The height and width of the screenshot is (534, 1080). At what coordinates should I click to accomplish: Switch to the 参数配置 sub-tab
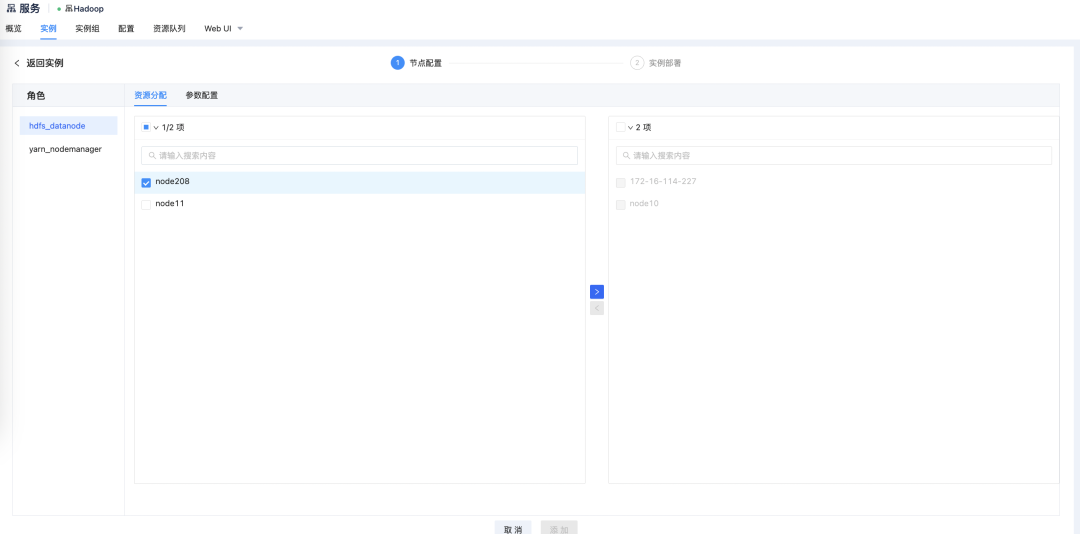pyautogui.click(x=202, y=96)
